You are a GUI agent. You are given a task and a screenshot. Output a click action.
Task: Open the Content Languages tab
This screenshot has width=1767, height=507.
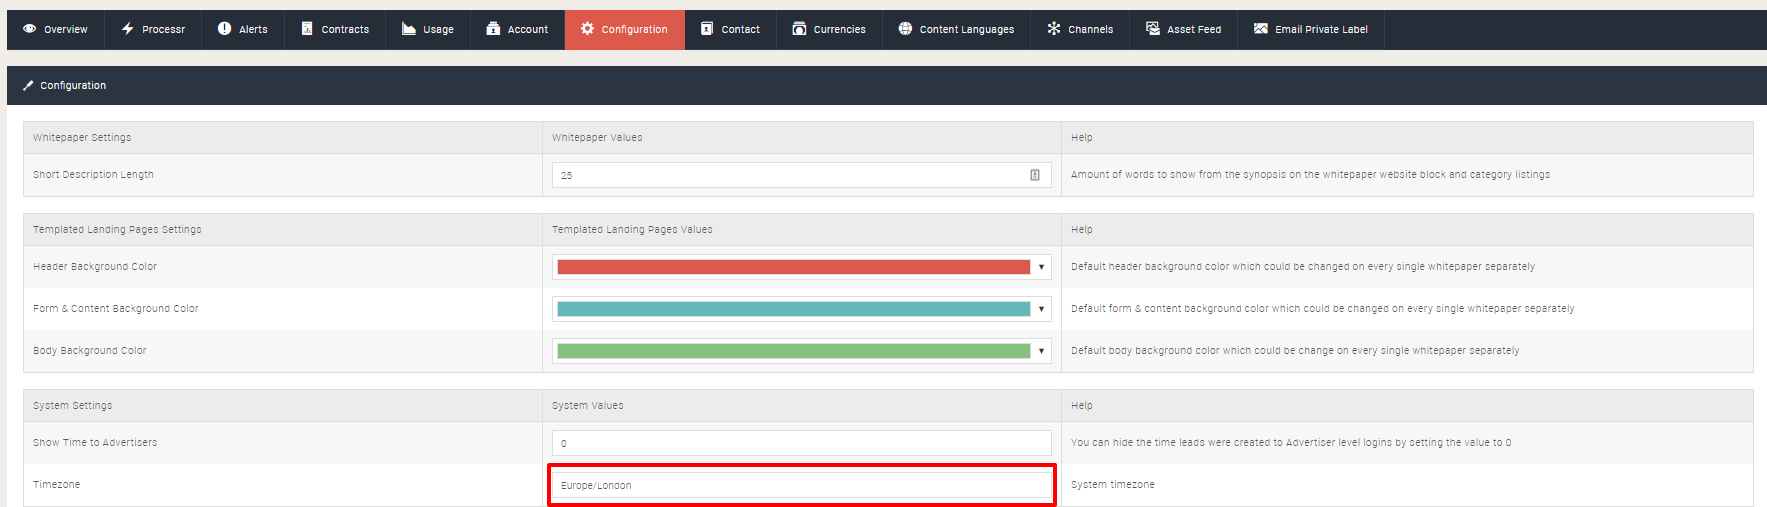pyautogui.click(x=956, y=29)
